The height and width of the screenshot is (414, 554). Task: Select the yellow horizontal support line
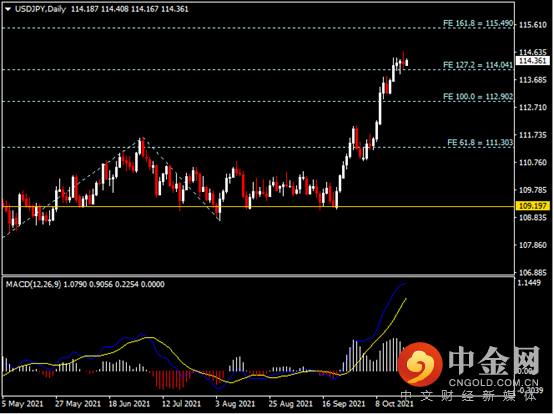click(x=258, y=206)
